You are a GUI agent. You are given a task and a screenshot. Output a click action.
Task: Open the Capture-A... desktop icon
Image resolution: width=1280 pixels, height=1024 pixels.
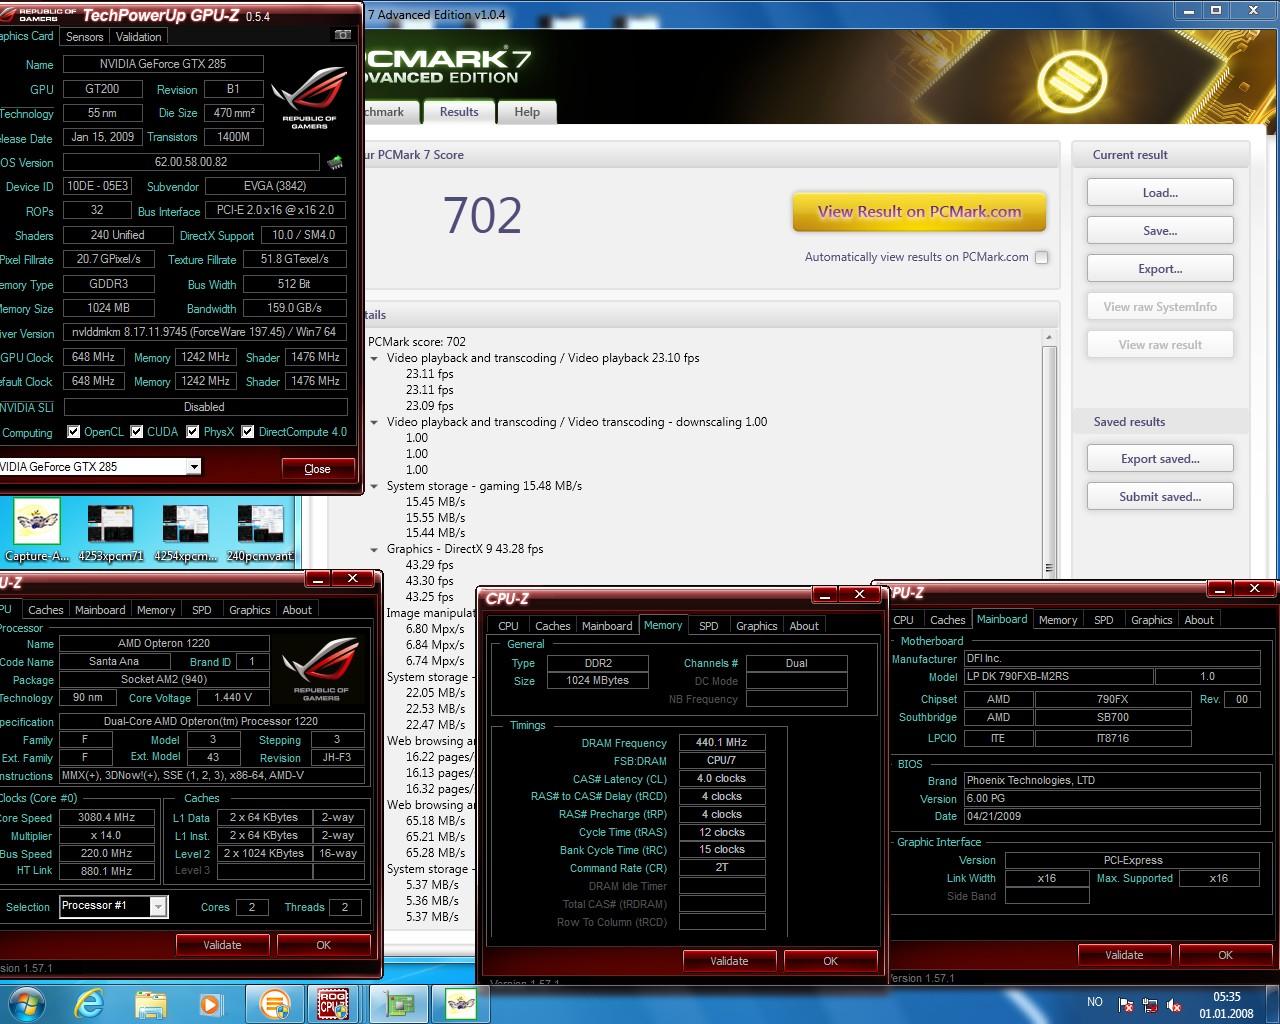(x=36, y=532)
